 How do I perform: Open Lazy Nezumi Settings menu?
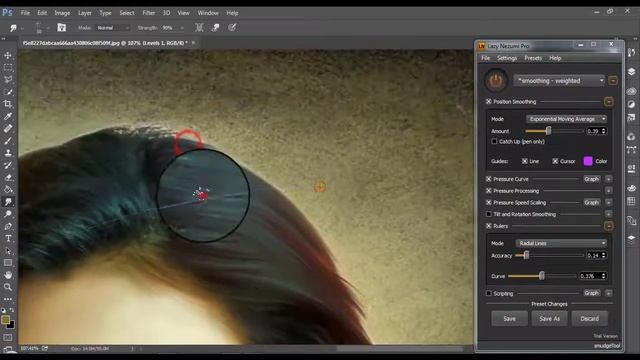(507, 58)
